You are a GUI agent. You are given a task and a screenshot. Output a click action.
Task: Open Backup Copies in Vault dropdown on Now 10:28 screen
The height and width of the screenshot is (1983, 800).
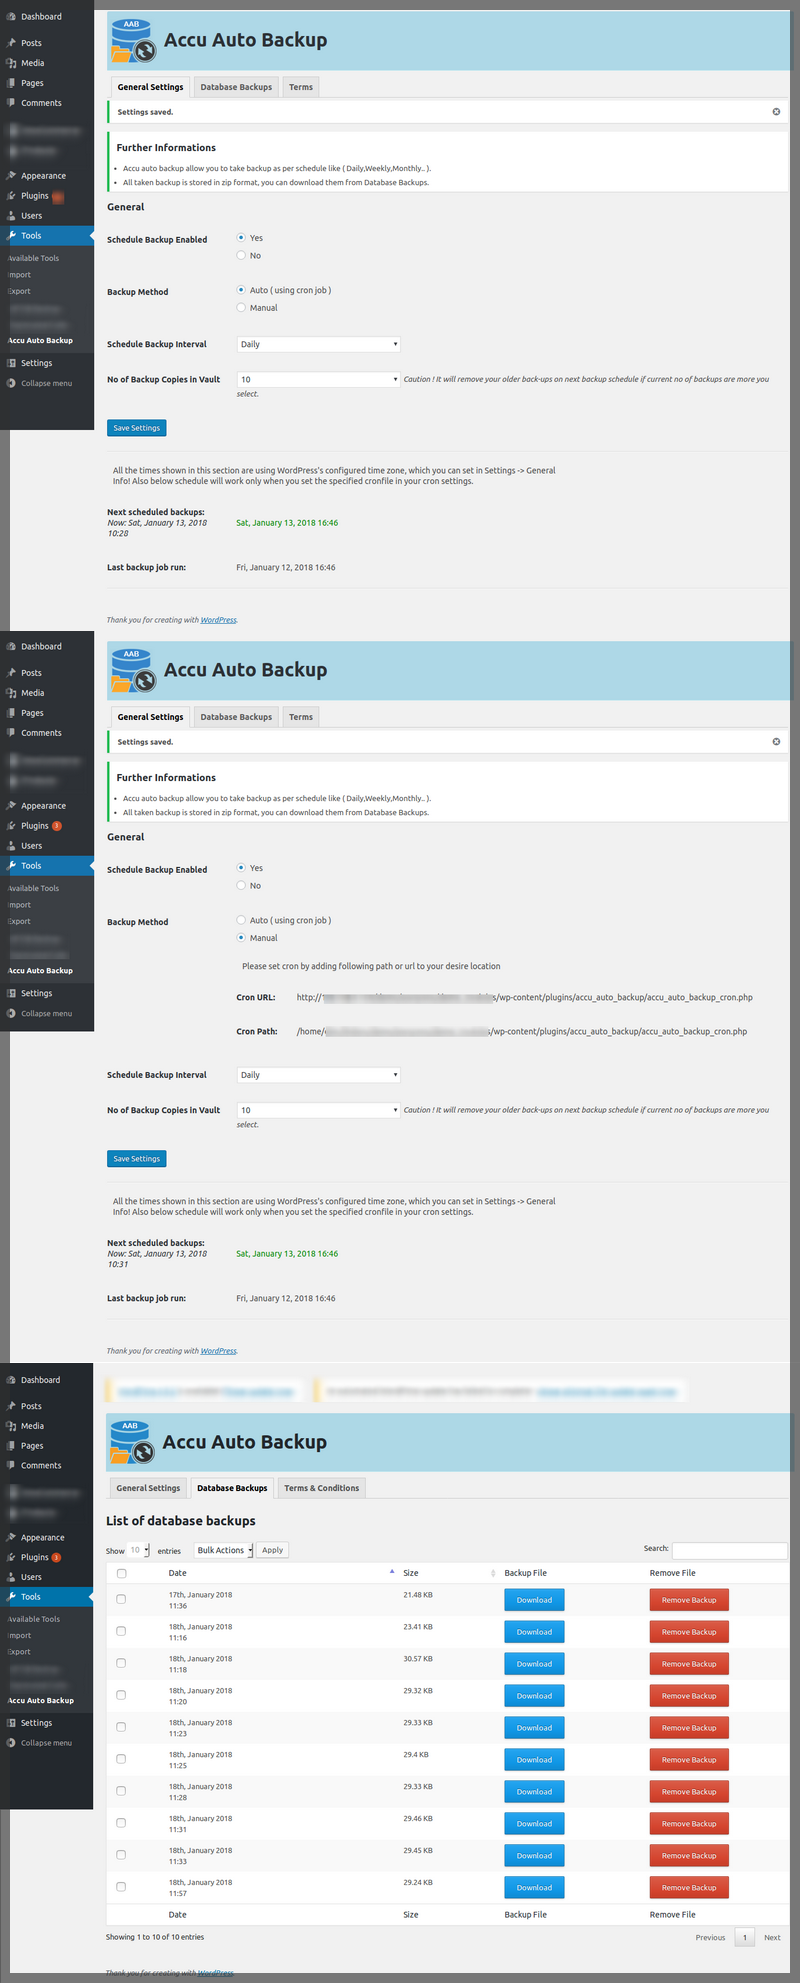point(318,380)
